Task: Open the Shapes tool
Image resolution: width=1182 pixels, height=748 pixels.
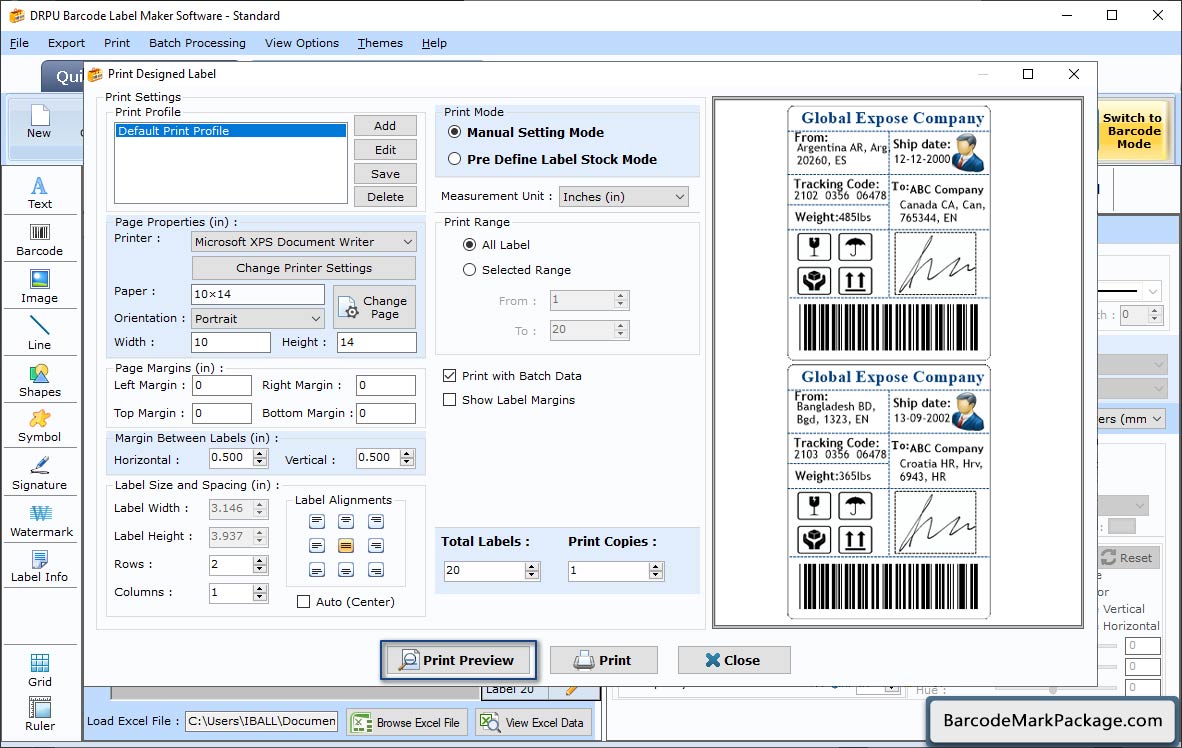Action: [40, 381]
